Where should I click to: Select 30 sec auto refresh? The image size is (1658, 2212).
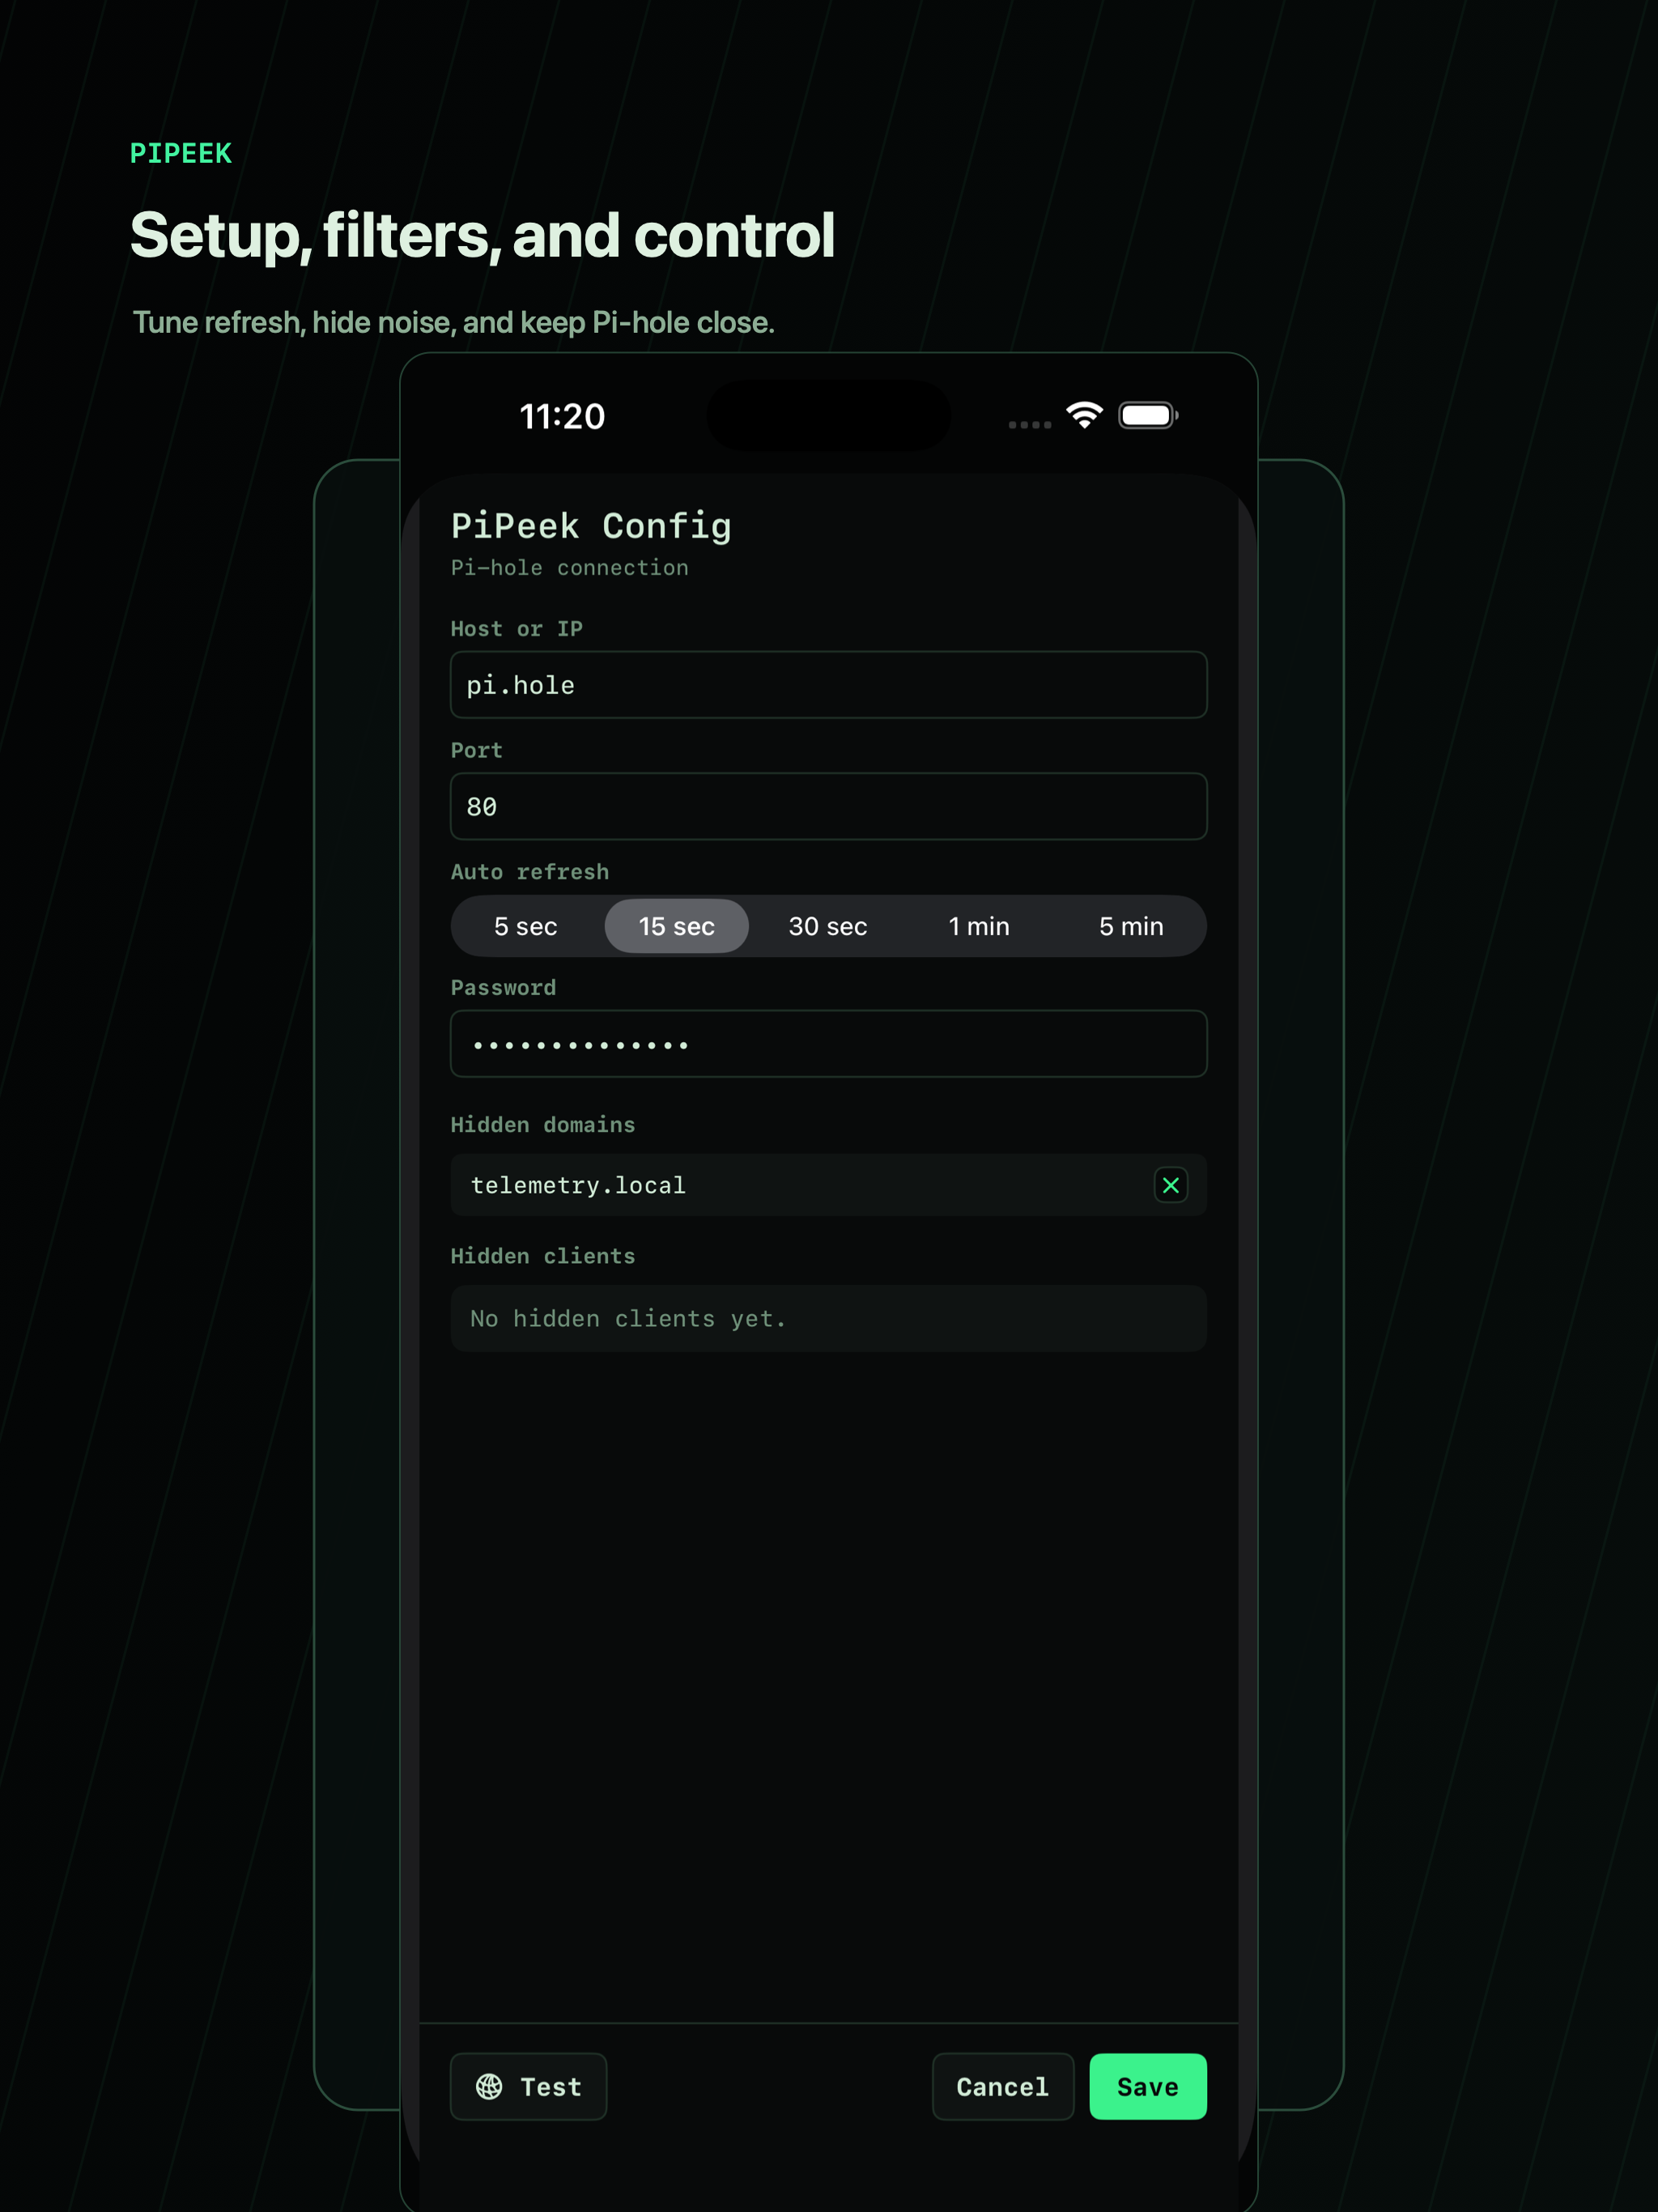pos(828,926)
